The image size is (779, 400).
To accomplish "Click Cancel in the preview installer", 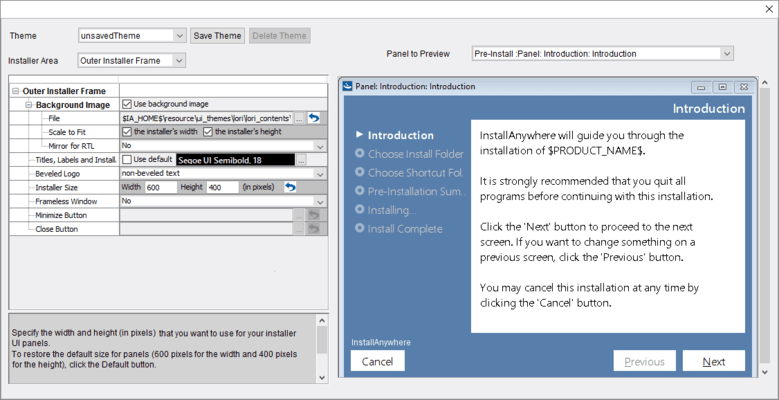I will (x=378, y=361).
